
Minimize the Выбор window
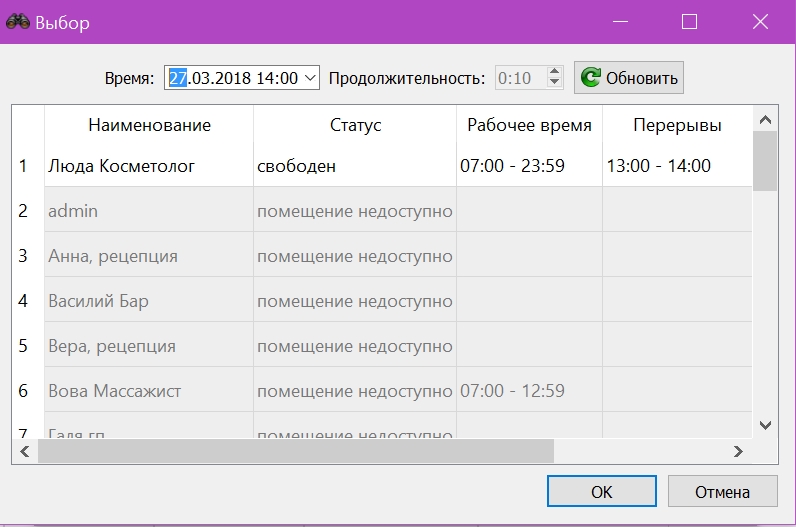620,22
